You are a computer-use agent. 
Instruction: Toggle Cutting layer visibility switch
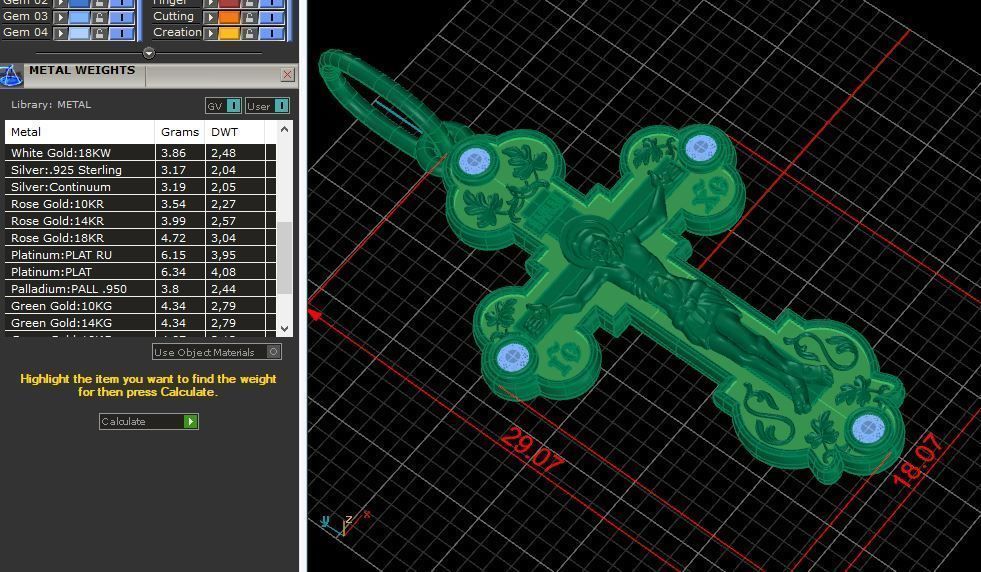click(272, 17)
